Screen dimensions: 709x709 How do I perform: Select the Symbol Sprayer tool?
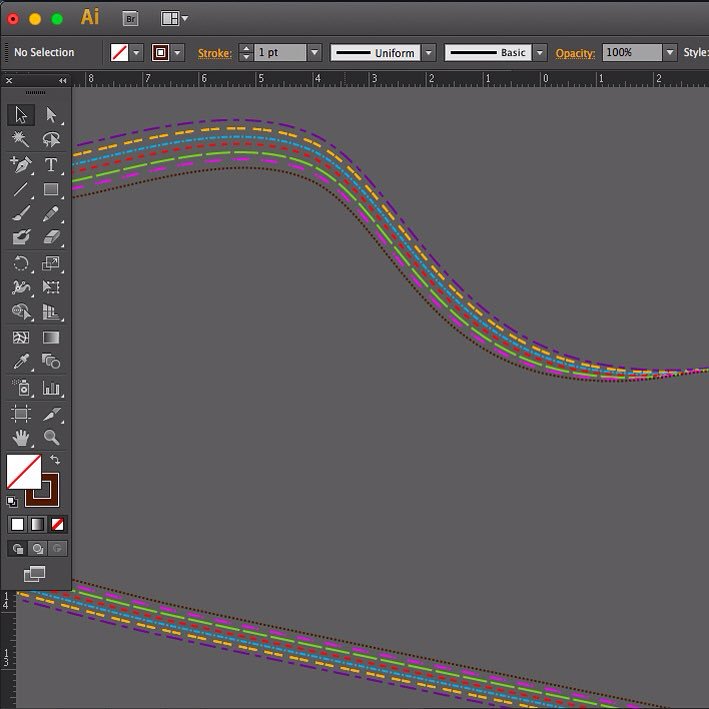(21, 388)
